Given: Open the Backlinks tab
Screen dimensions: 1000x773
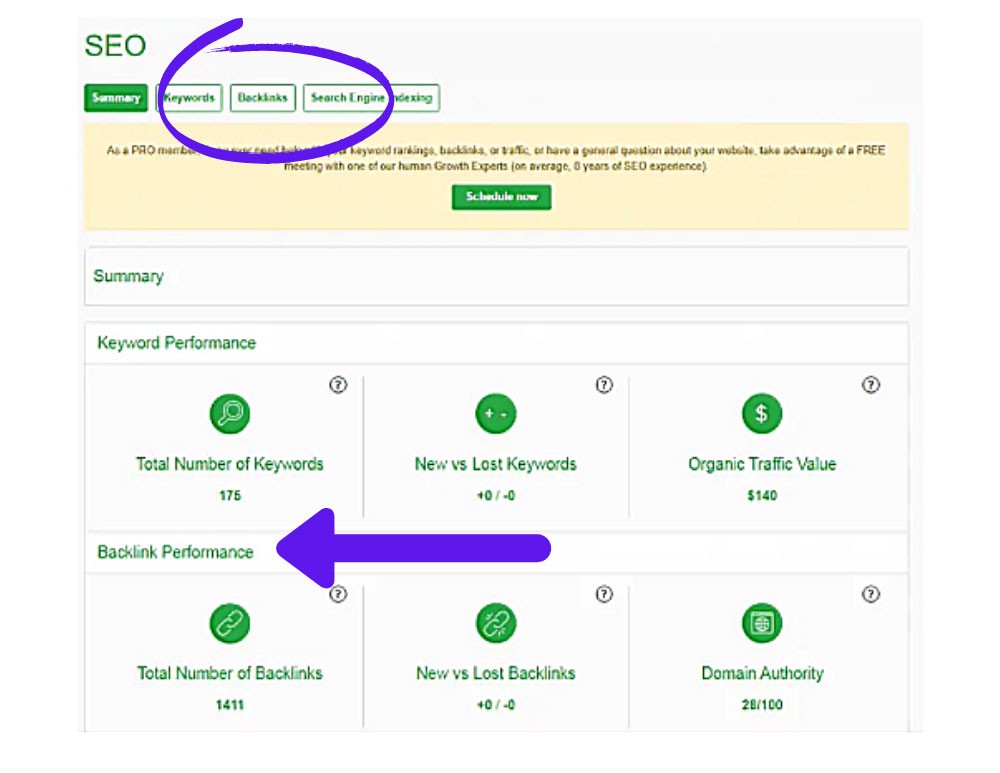Looking at the screenshot, I should tap(264, 98).
